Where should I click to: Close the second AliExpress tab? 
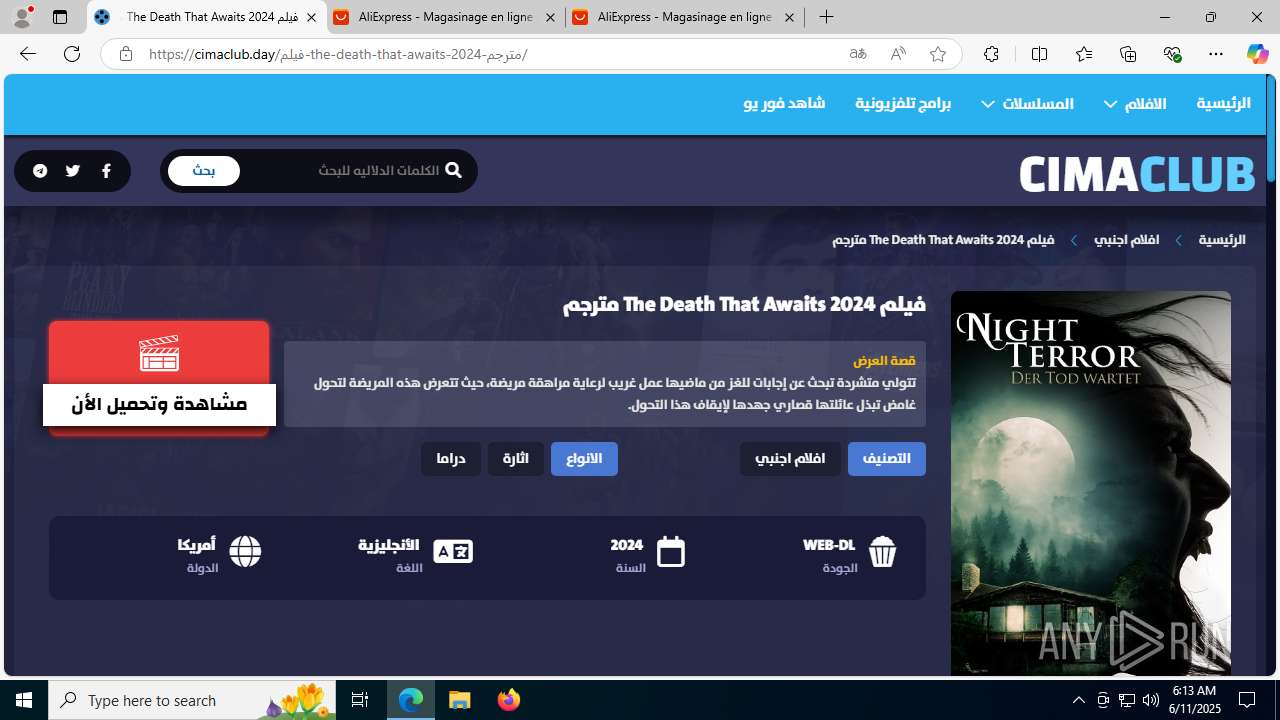click(789, 18)
